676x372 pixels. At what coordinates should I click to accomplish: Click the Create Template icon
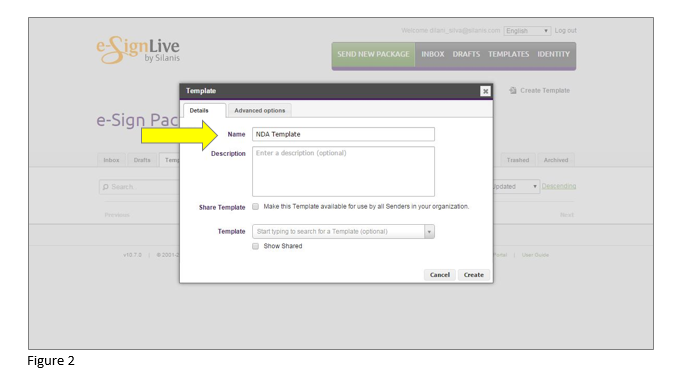pyautogui.click(x=513, y=91)
